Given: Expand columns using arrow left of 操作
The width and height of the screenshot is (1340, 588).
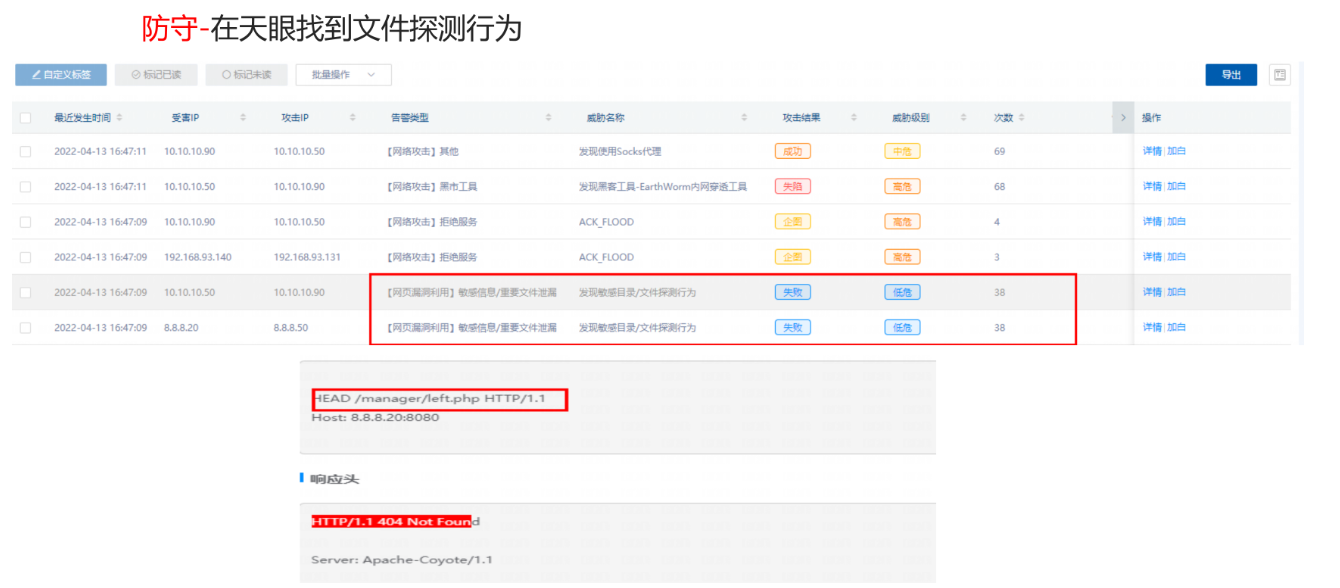Looking at the screenshot, I should [x=1123, y=118].
